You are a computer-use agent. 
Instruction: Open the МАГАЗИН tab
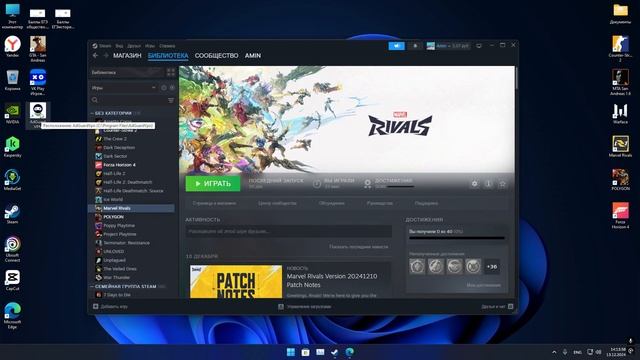pyautogui.click(x=127, y=56)
